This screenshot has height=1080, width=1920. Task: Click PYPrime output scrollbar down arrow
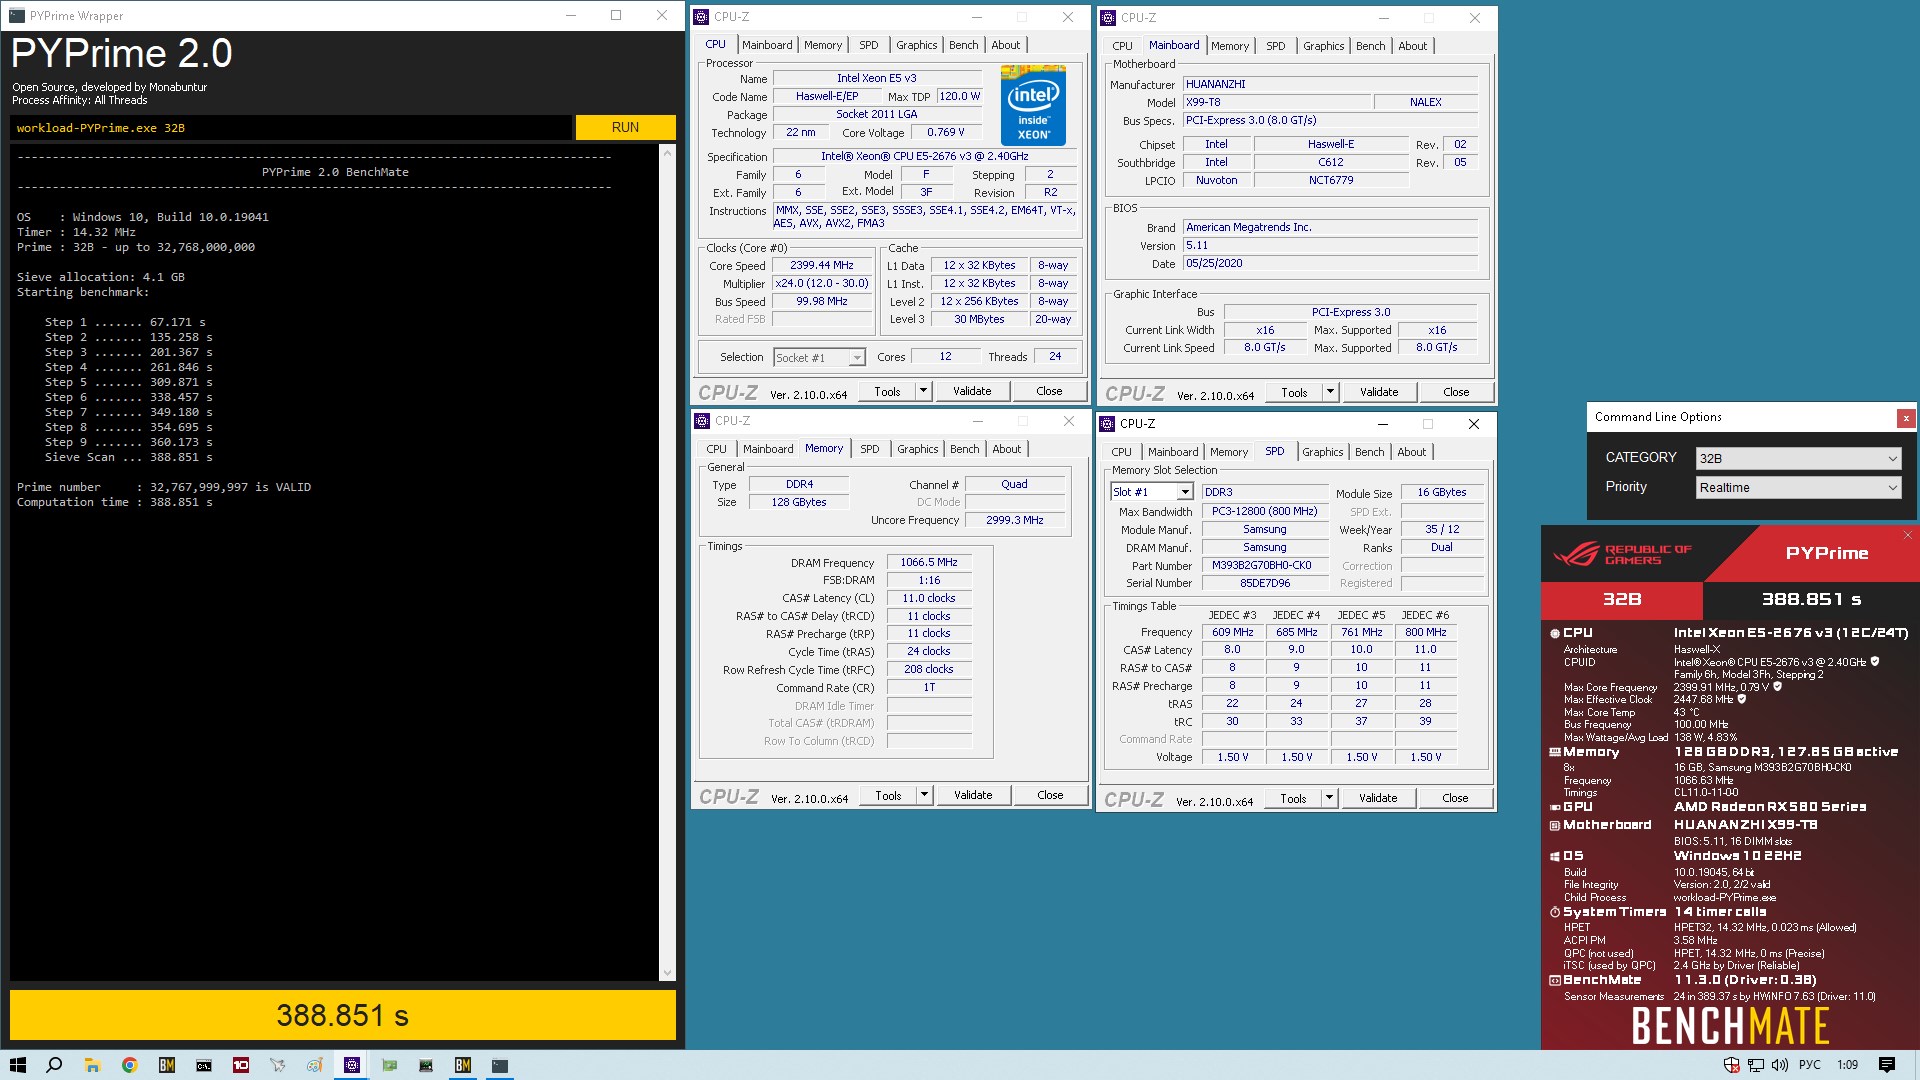click(x=667, y=973)
